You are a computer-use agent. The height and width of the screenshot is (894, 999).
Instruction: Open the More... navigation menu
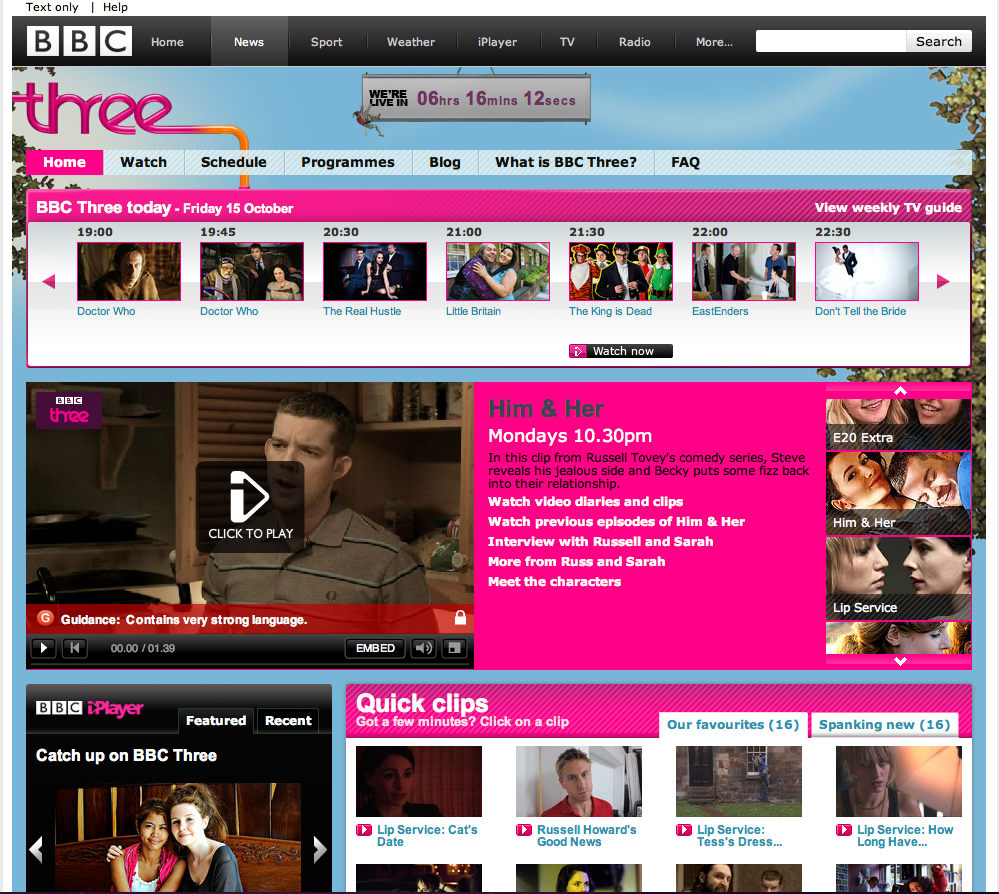click(x=713, y=42)
